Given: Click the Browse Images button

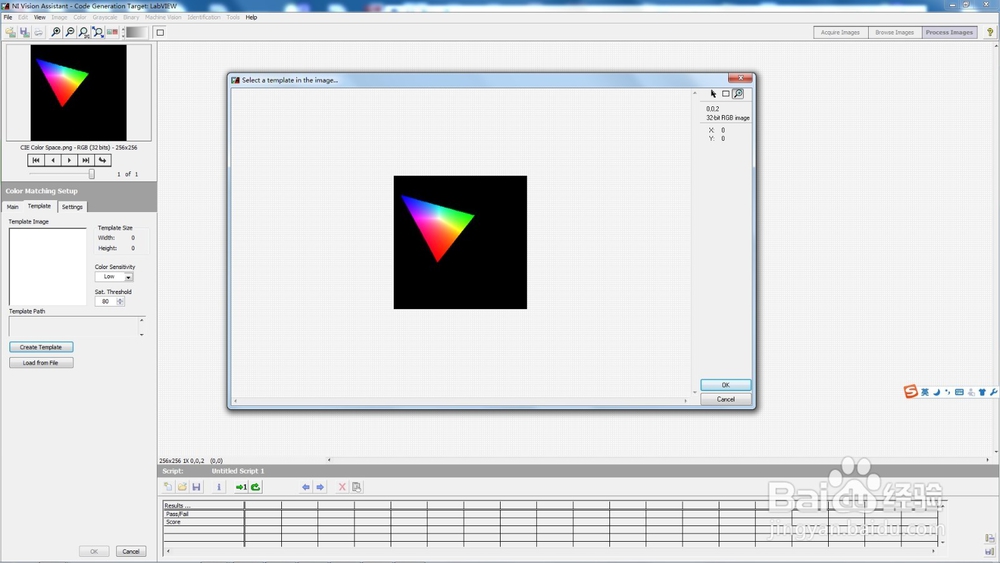Looking at the screenshot, I should (x=894, y=33).
